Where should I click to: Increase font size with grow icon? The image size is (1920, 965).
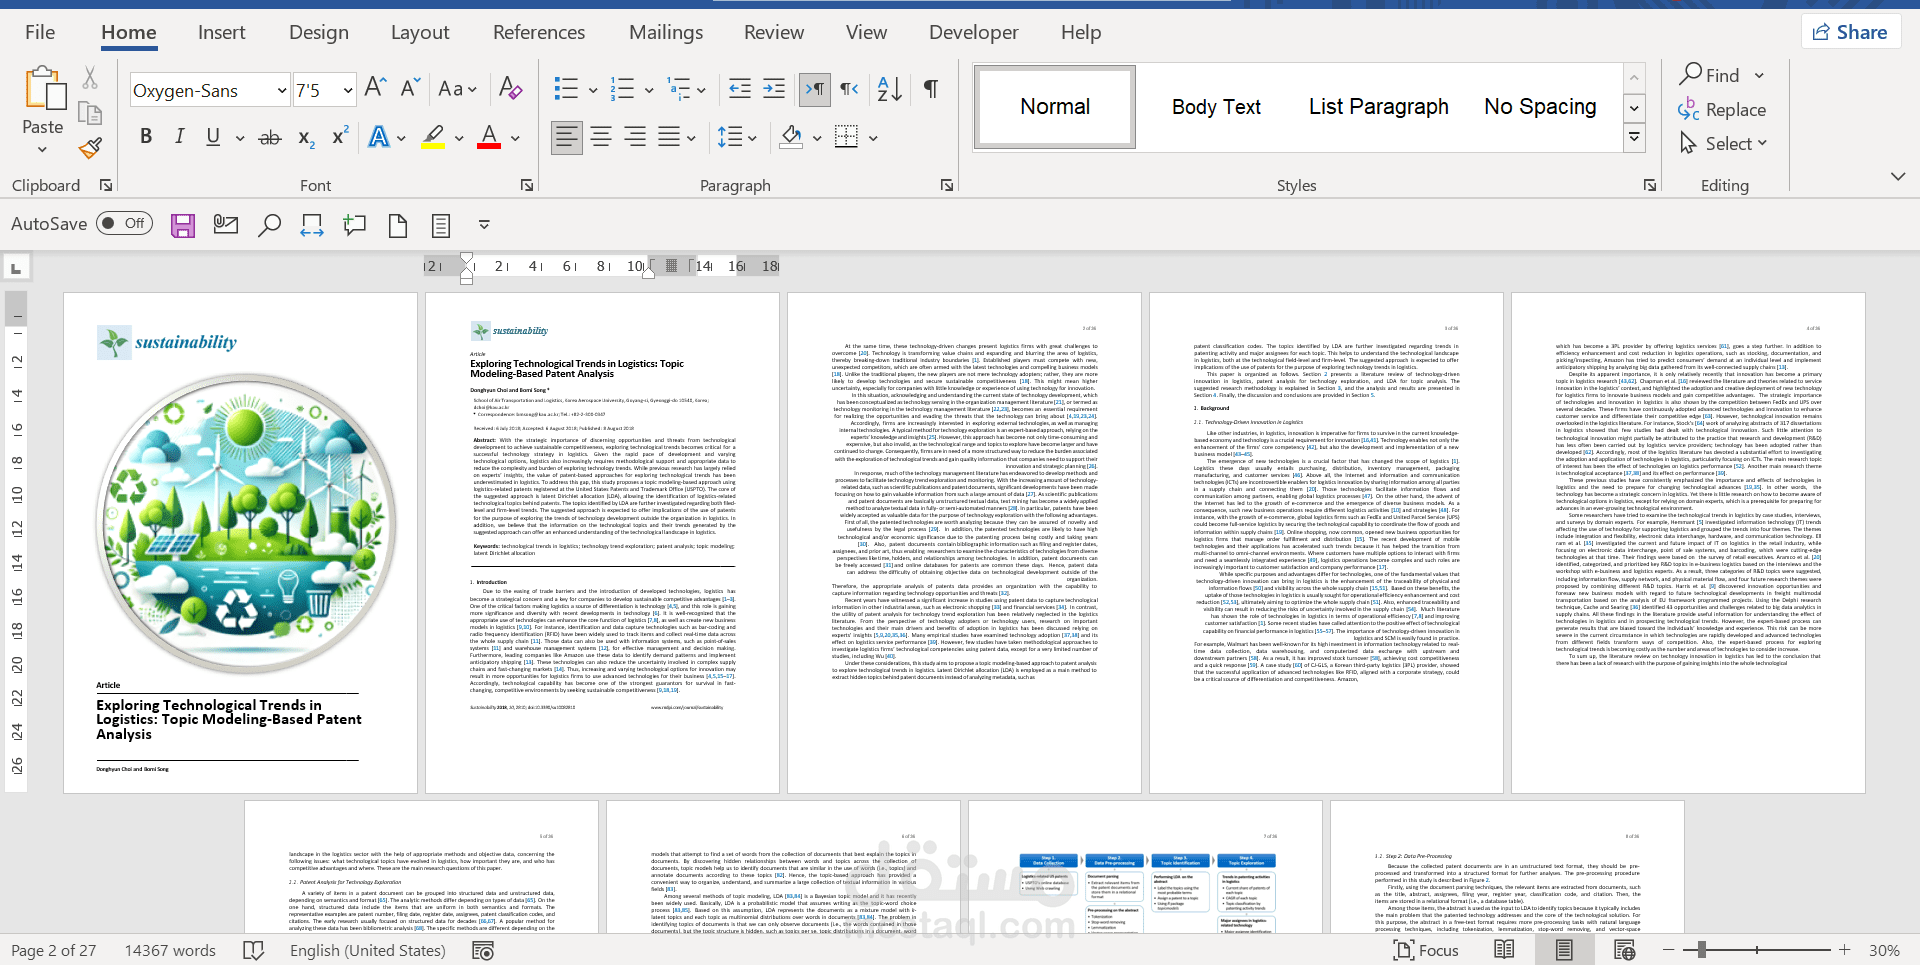[375, 88]
